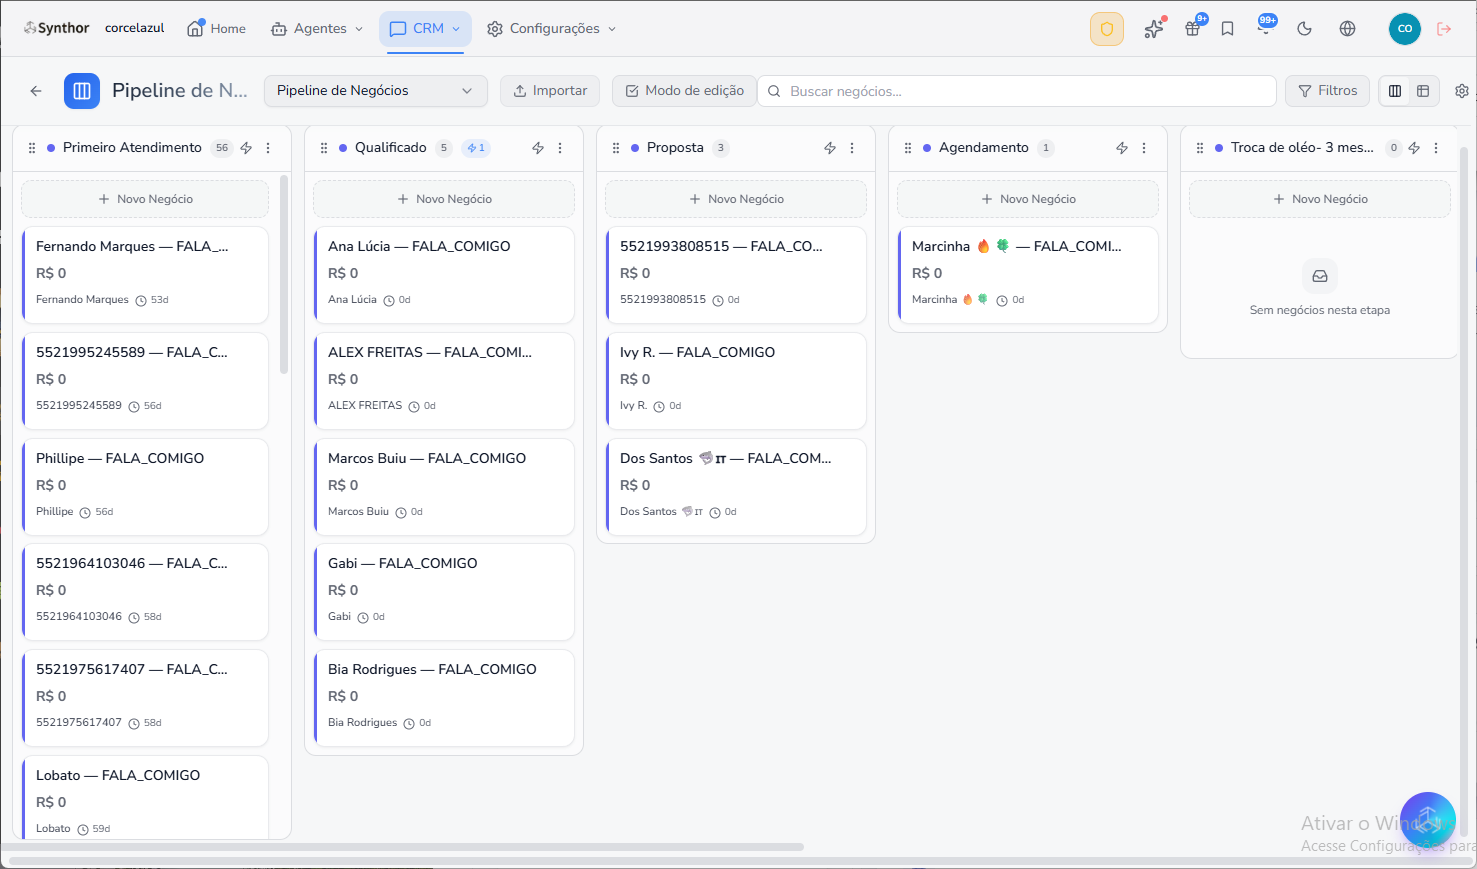Add Novo Negócio in Agendamento

(1028, 199)
